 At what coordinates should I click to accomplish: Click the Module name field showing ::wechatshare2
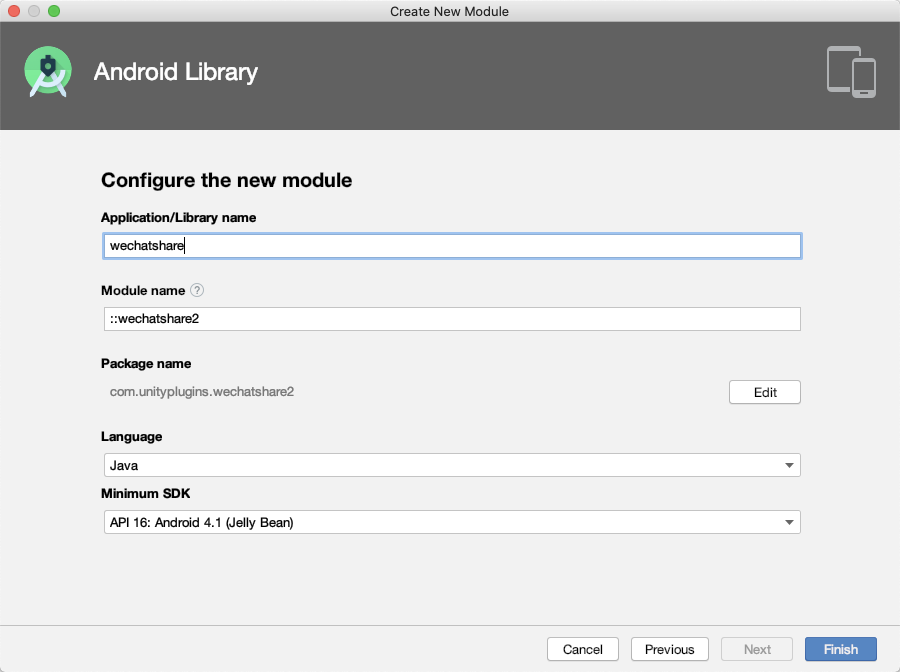click(x=451, y=318)
